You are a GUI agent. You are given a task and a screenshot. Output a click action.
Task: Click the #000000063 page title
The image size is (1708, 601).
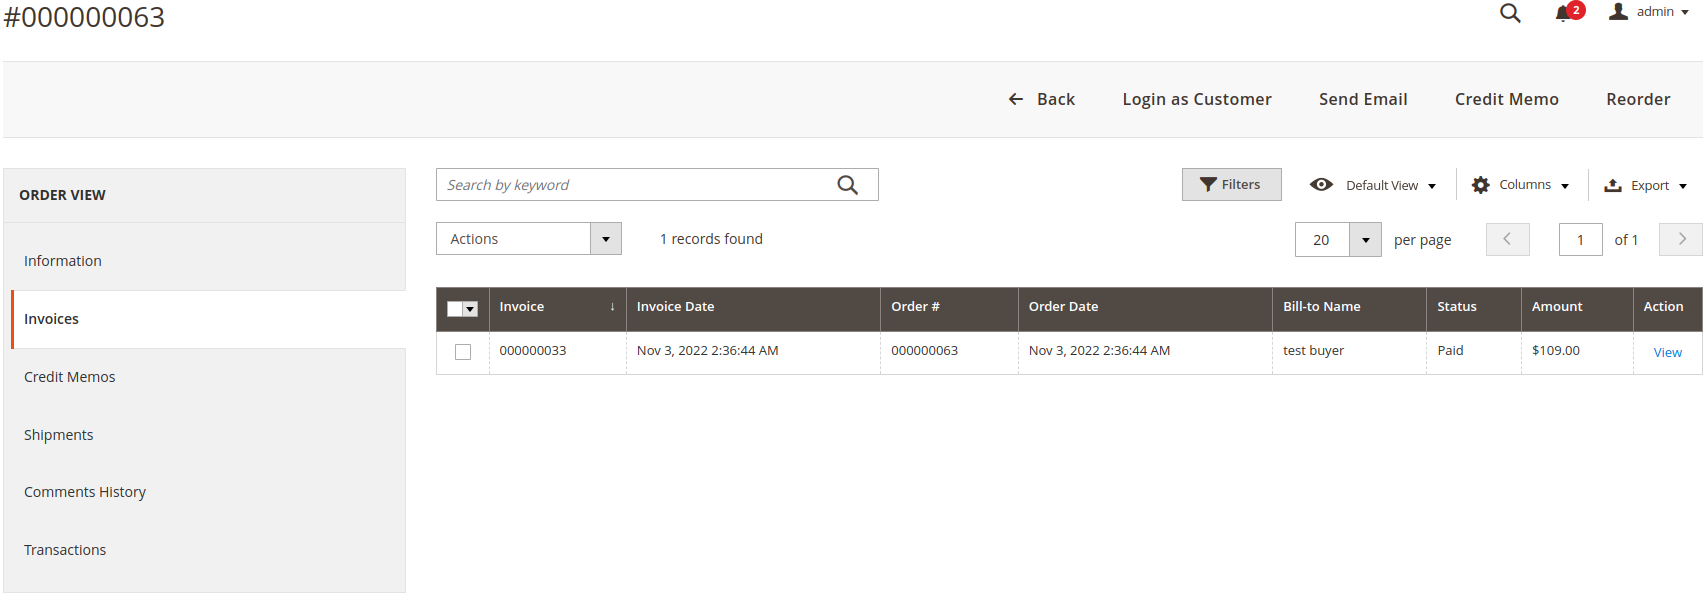[x=84, y=17]
